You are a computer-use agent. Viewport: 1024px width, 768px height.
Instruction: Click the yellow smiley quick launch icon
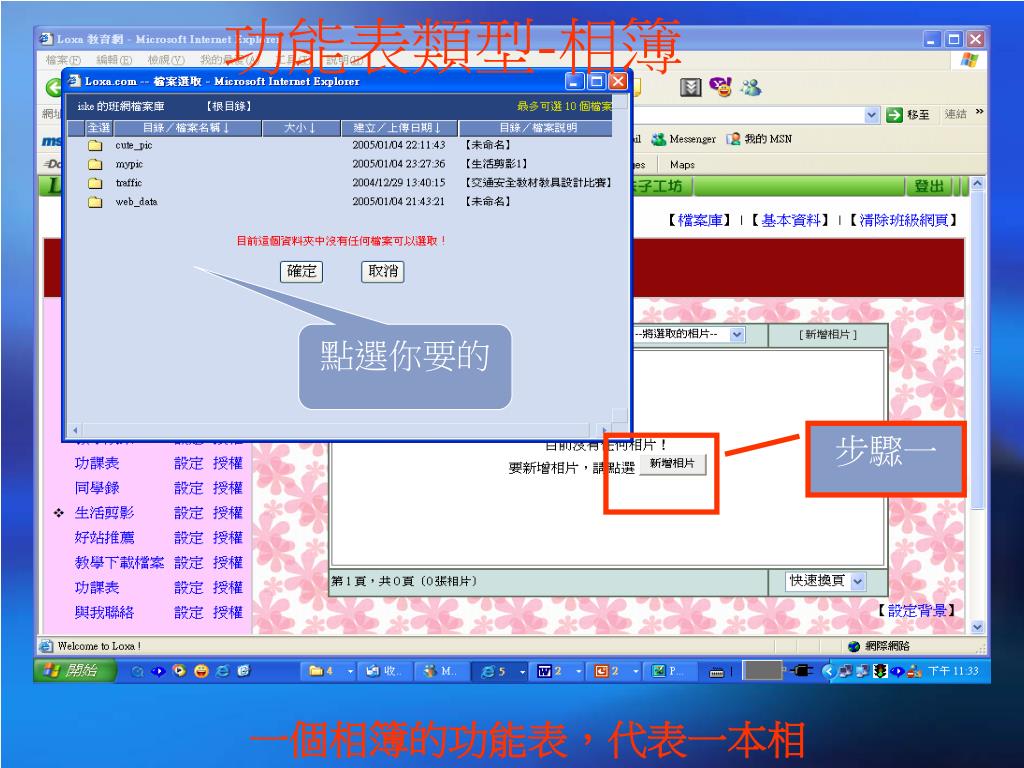tap(200, 671)
